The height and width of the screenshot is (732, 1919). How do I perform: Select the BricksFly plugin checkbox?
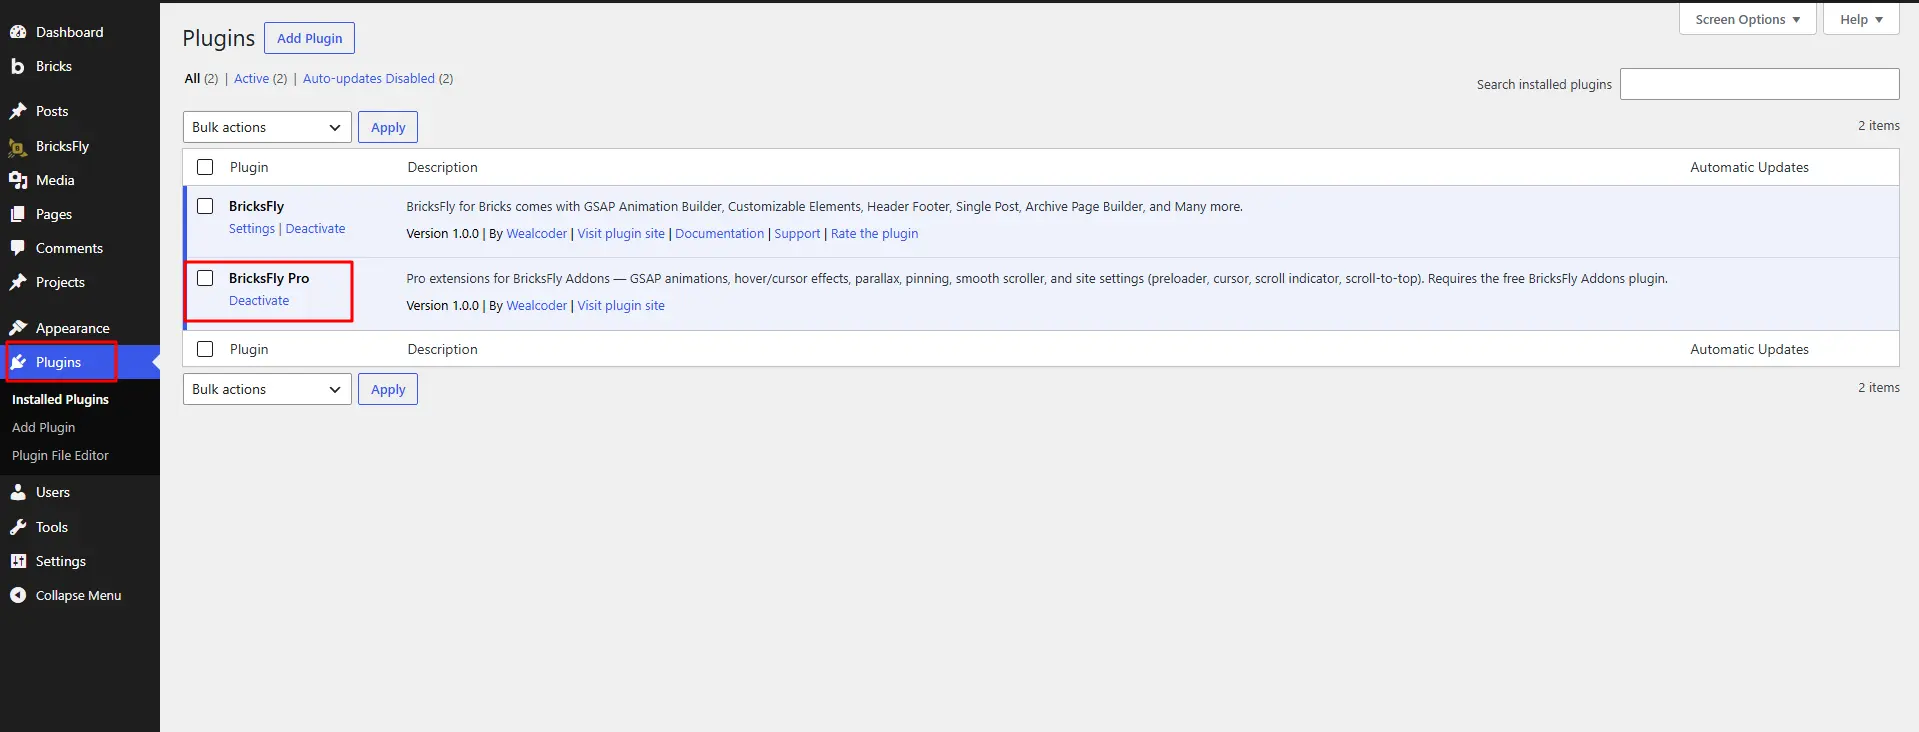[205, 206]
